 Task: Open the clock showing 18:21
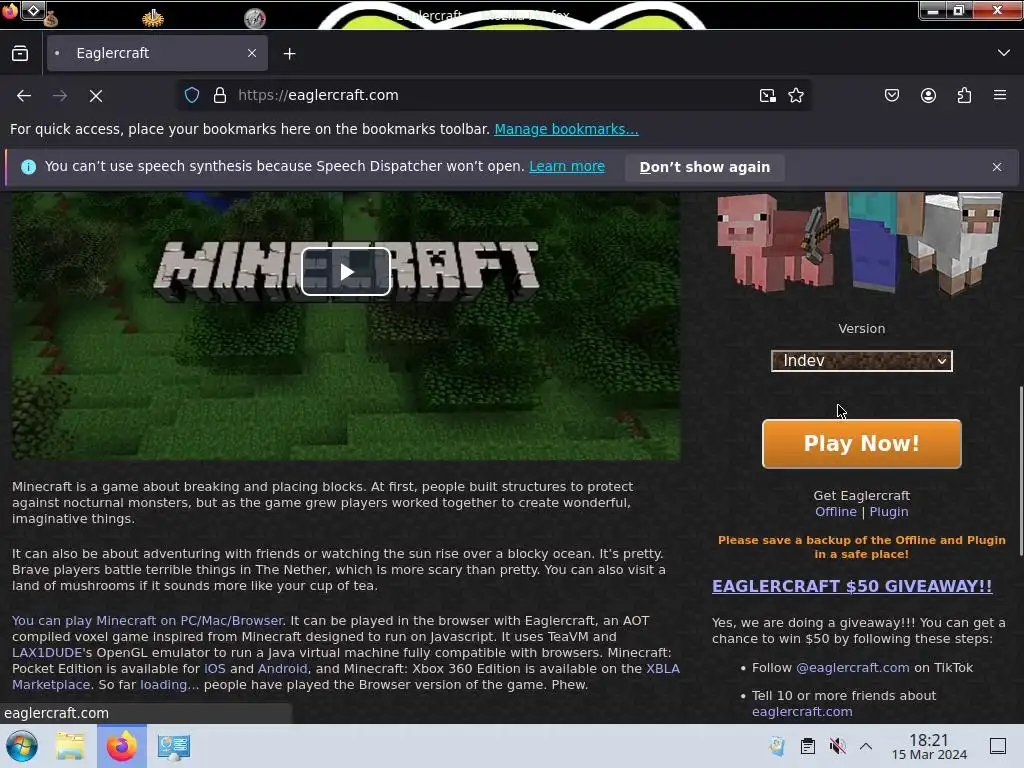pos(929,746)
